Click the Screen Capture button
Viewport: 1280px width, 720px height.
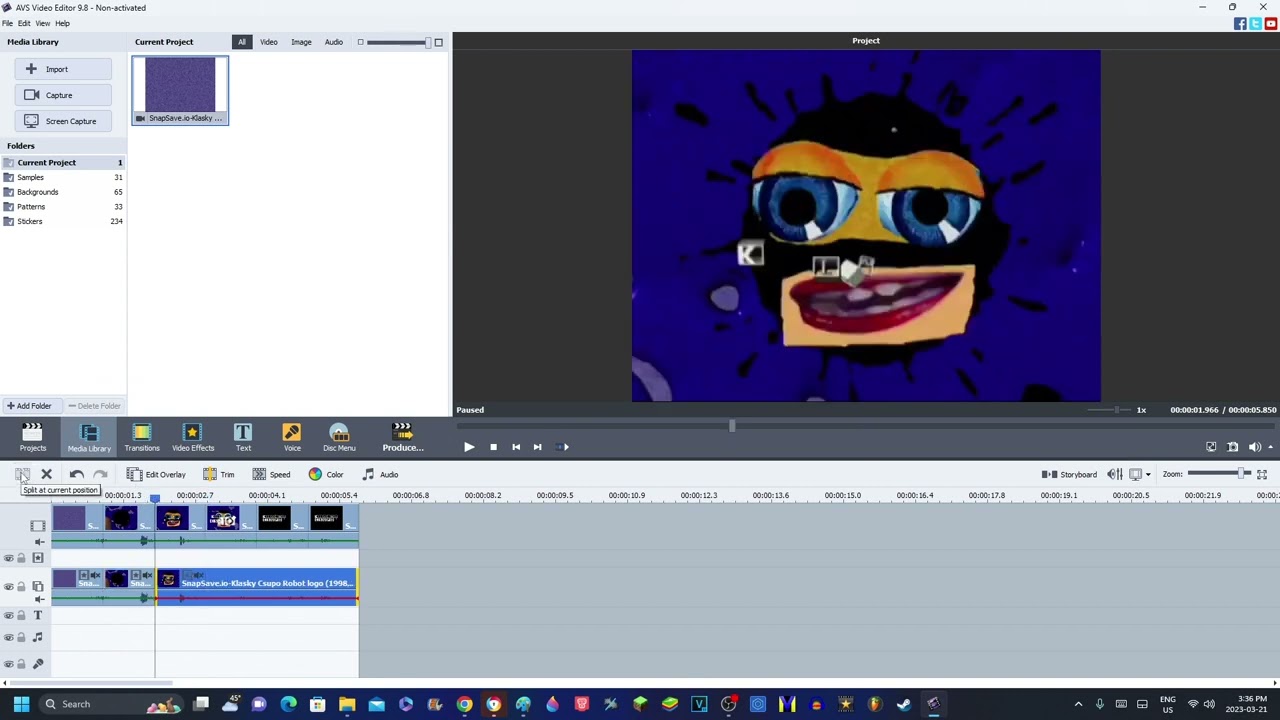click(64, 121)
